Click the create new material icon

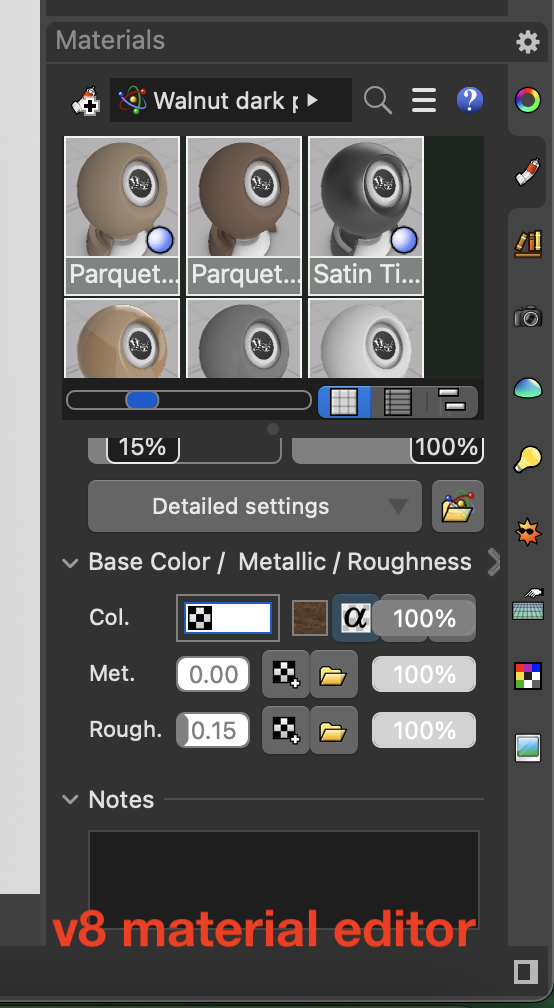(x=85, y=100)
